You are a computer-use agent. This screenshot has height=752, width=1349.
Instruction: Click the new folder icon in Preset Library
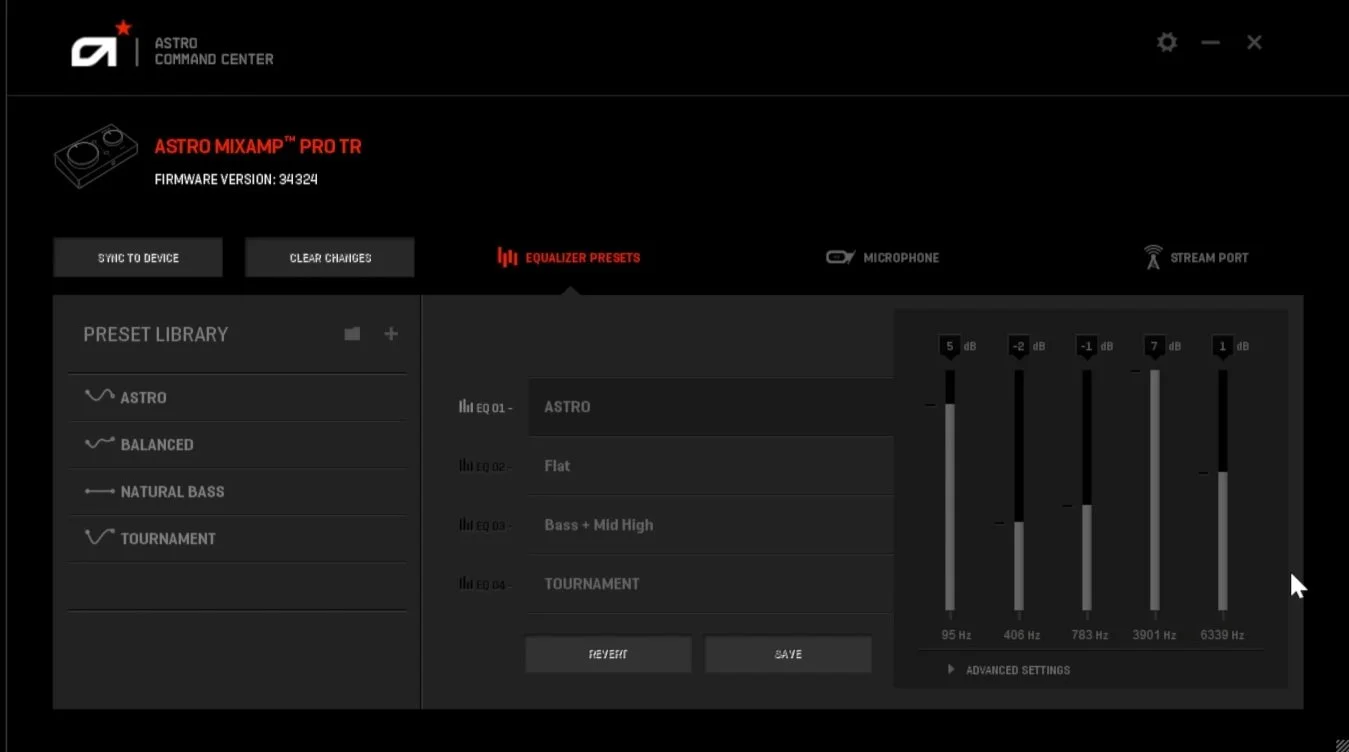point(352,334)
